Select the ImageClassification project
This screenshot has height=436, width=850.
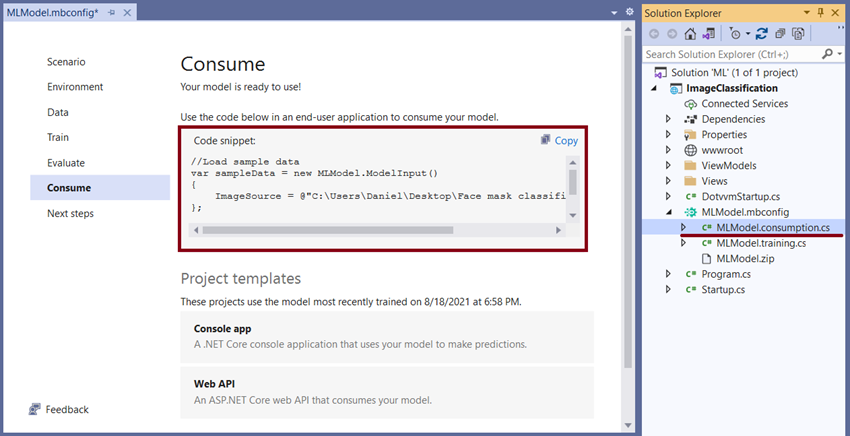(732, 88)
